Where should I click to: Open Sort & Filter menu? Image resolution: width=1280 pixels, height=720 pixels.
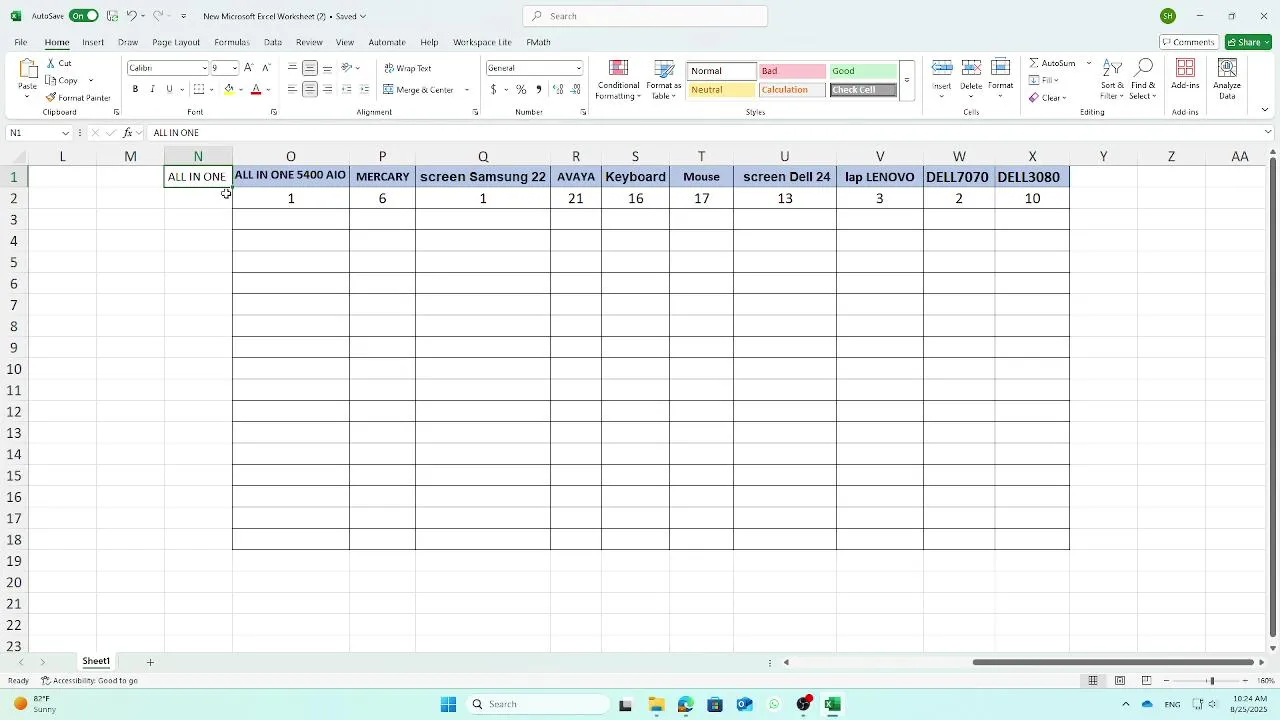[x=1112, y=79]
